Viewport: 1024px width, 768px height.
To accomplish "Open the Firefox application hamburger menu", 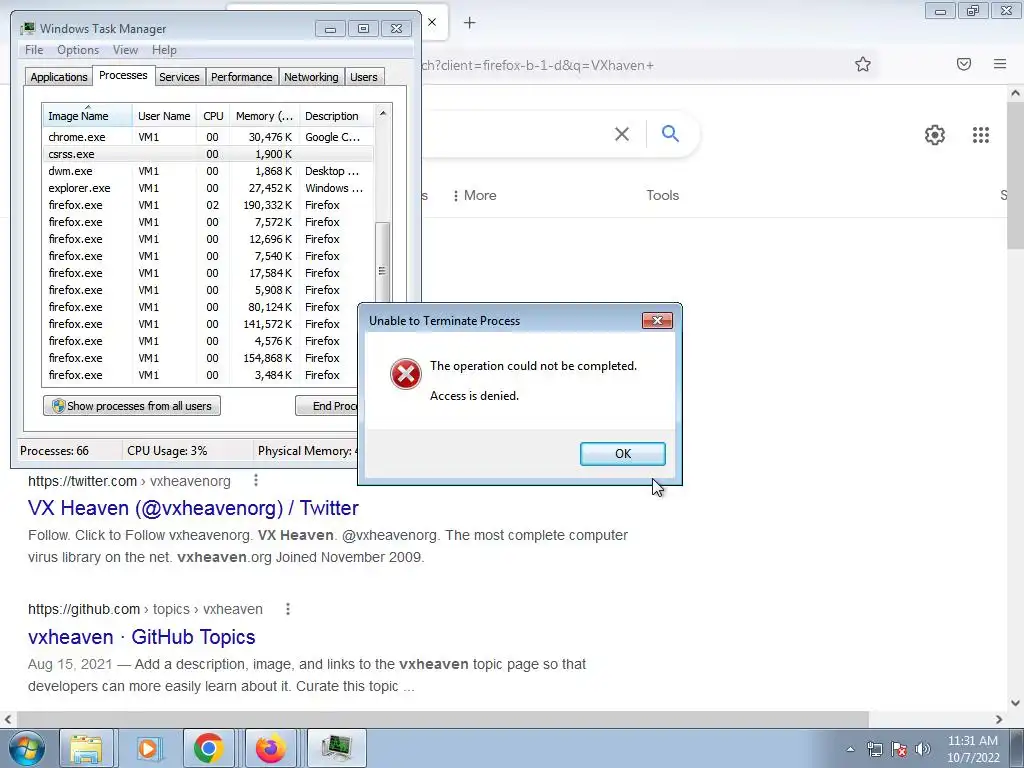I will [x=1000, y=64].
